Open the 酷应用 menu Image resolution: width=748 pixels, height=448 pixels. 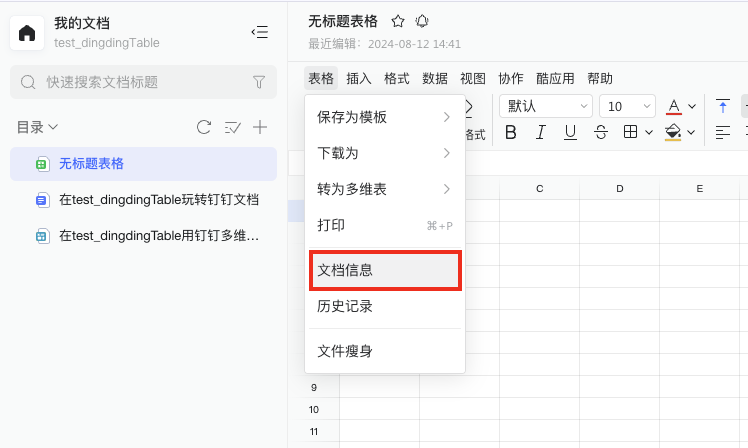click(x=555, y=78)
